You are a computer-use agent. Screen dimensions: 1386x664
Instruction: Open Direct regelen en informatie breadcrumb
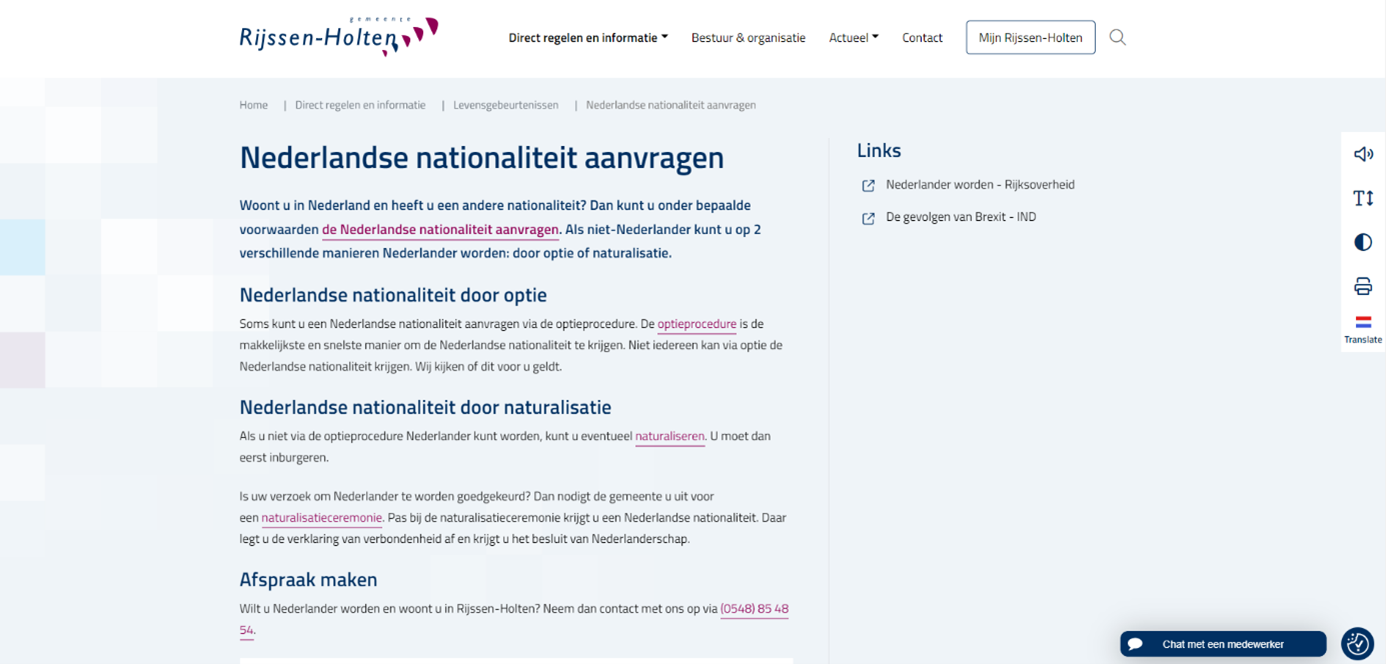(x=360, y=105)
